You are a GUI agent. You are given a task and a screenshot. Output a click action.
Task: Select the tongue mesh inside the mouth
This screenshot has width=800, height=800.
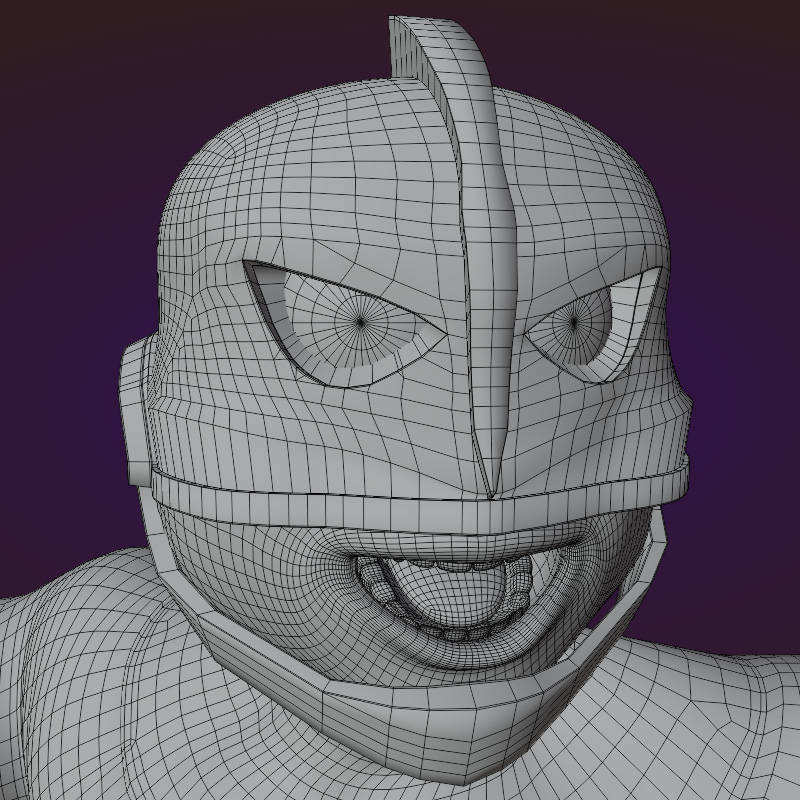[x=449, y=594]
